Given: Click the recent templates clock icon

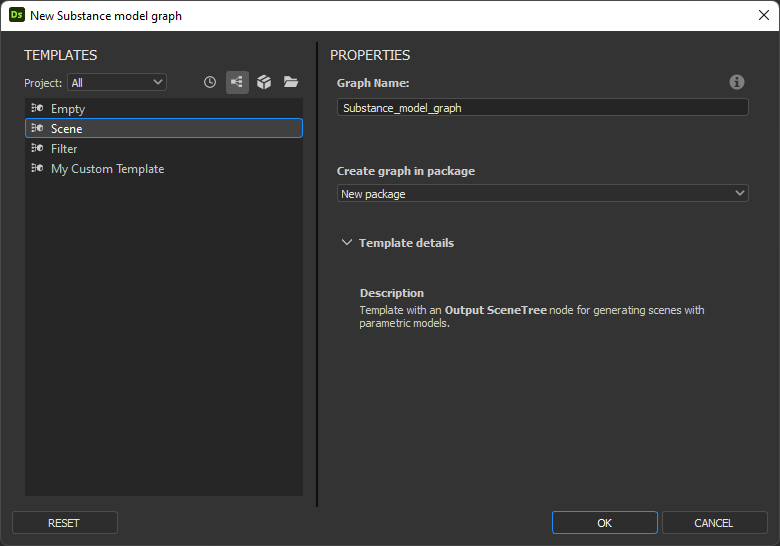Looking at the screenshot, I should (210, 83).
